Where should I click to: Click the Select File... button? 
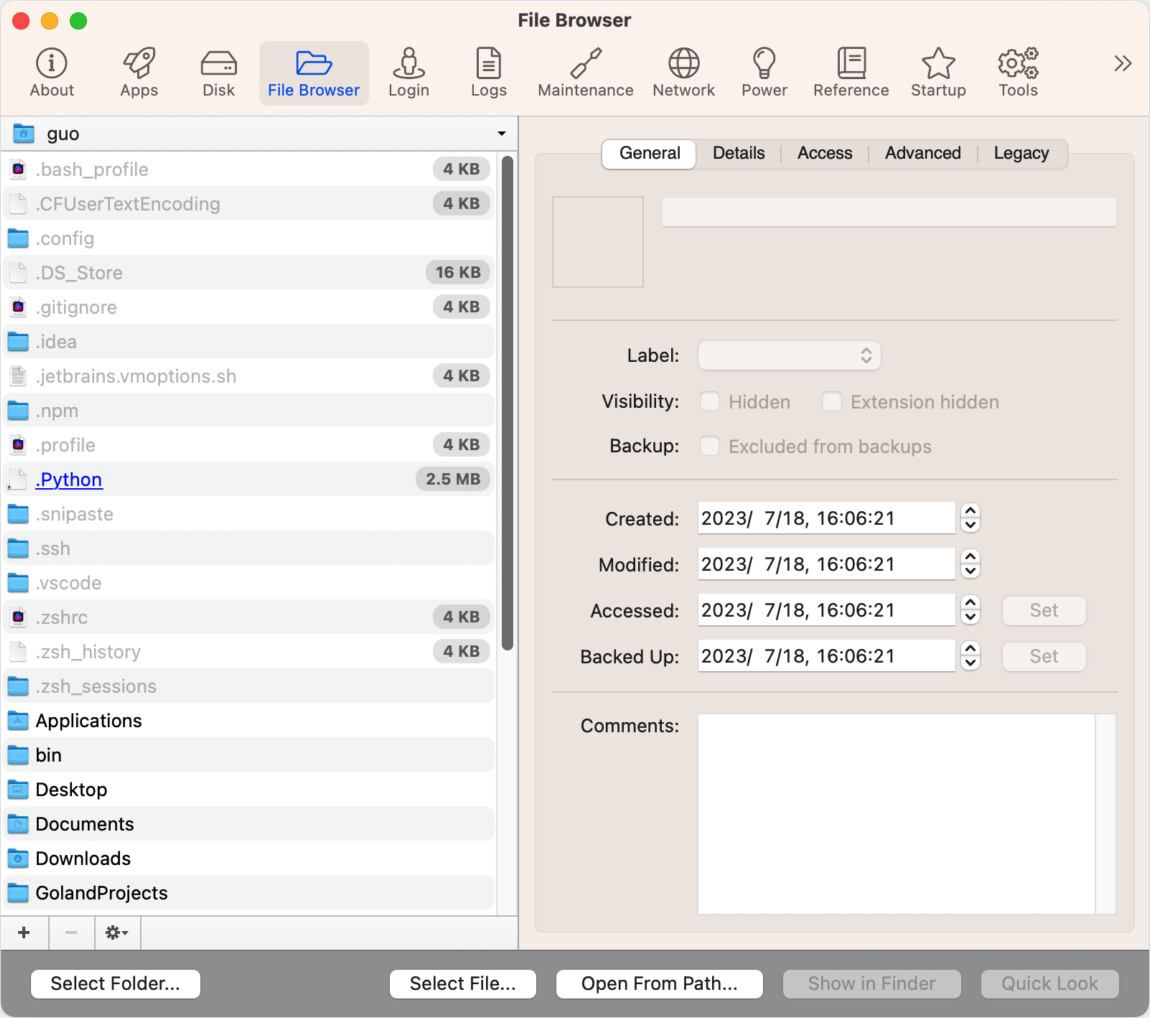pos(463,984)
